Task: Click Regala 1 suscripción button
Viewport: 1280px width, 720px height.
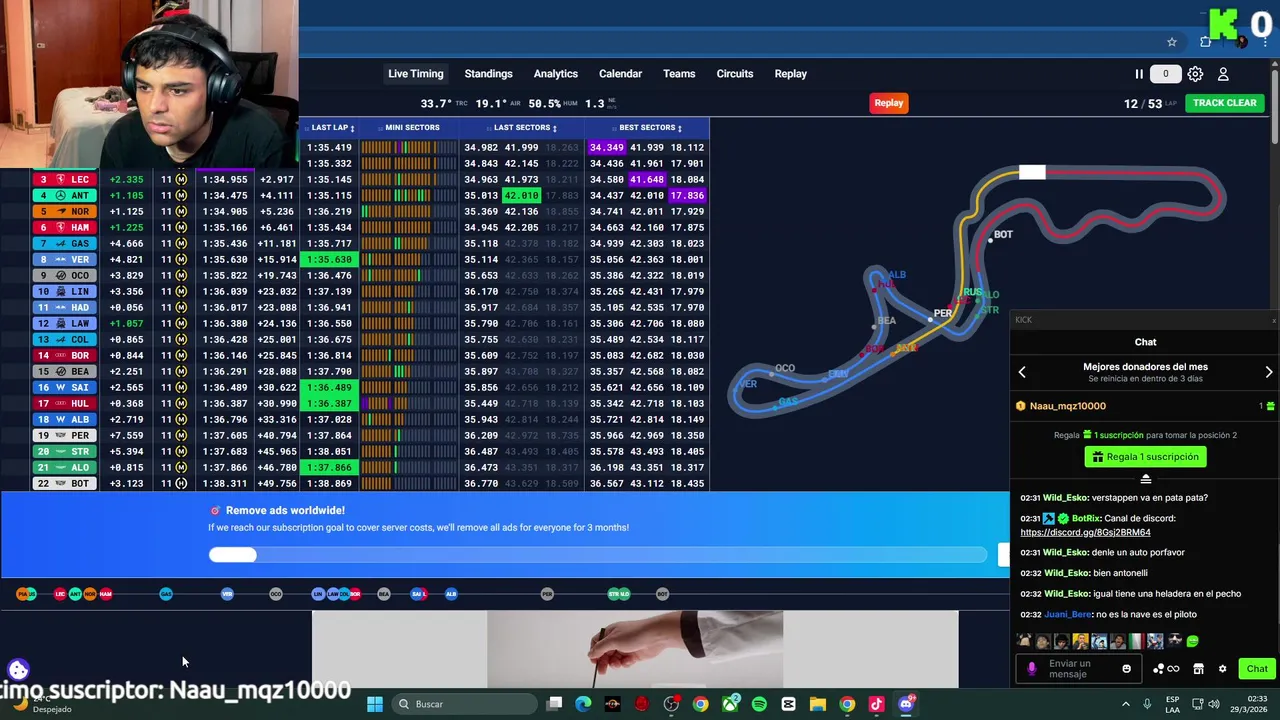Action: pyautogui.click(x=1145, y=457)
